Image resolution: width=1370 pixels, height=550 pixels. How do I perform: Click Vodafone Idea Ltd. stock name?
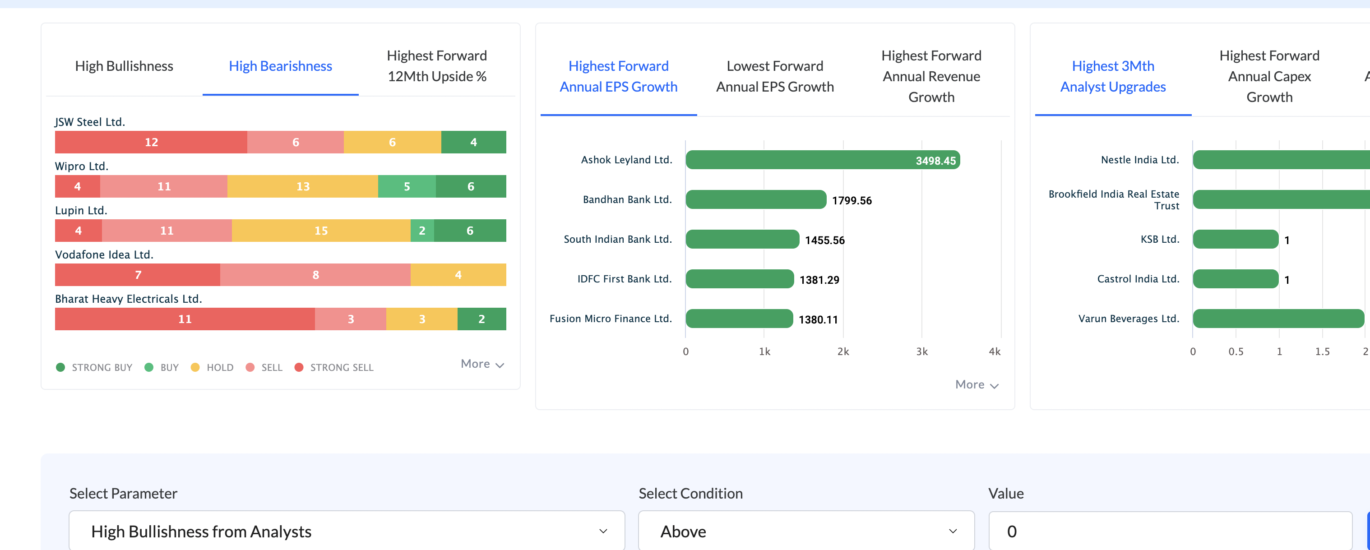(104, 255)
